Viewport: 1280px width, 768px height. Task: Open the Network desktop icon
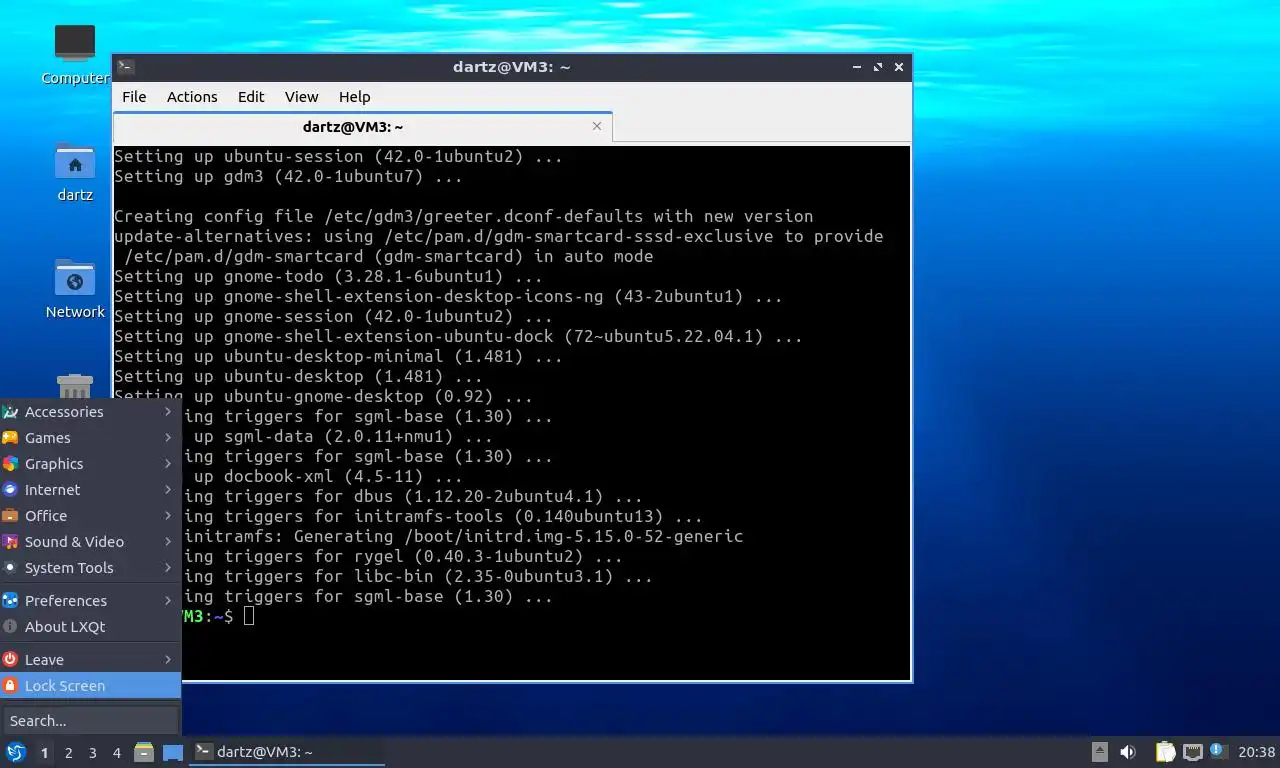[x=75, y=278]
